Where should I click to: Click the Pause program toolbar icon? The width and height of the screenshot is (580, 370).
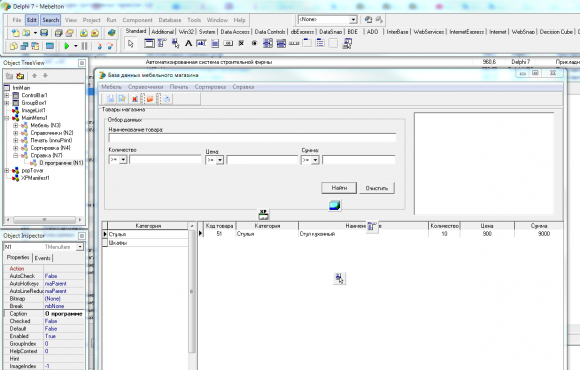(x=84, y=46)
